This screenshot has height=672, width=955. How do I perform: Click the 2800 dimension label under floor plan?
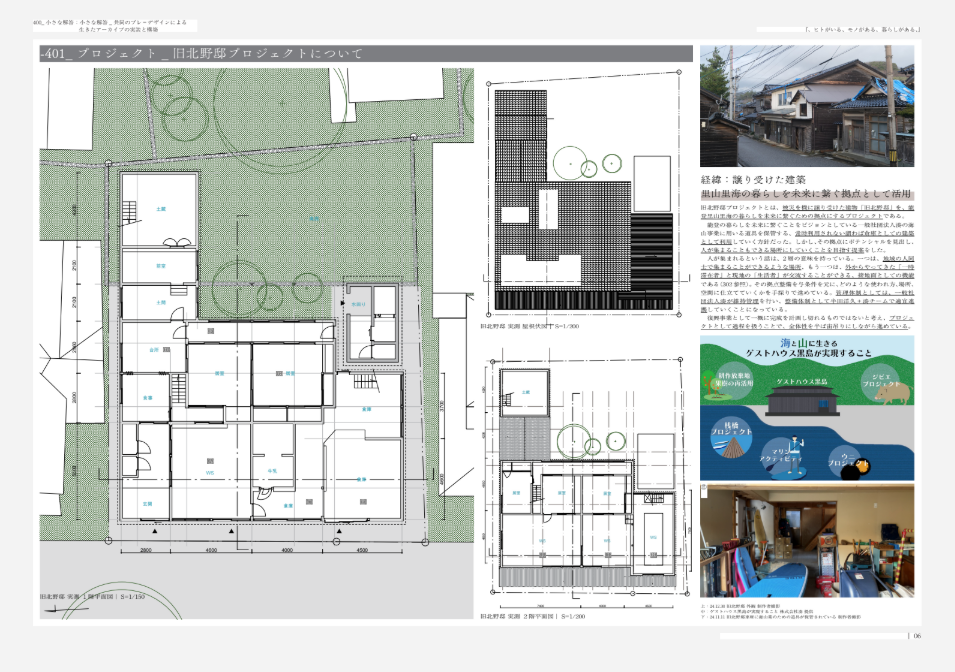145,550
